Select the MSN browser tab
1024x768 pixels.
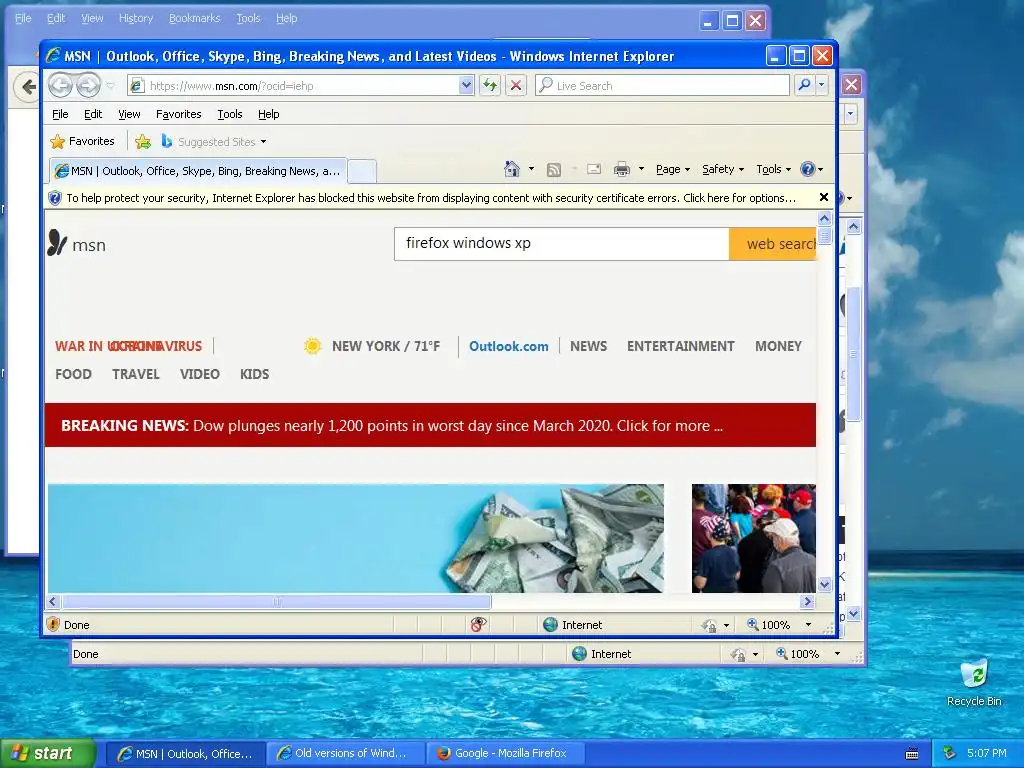198,171
